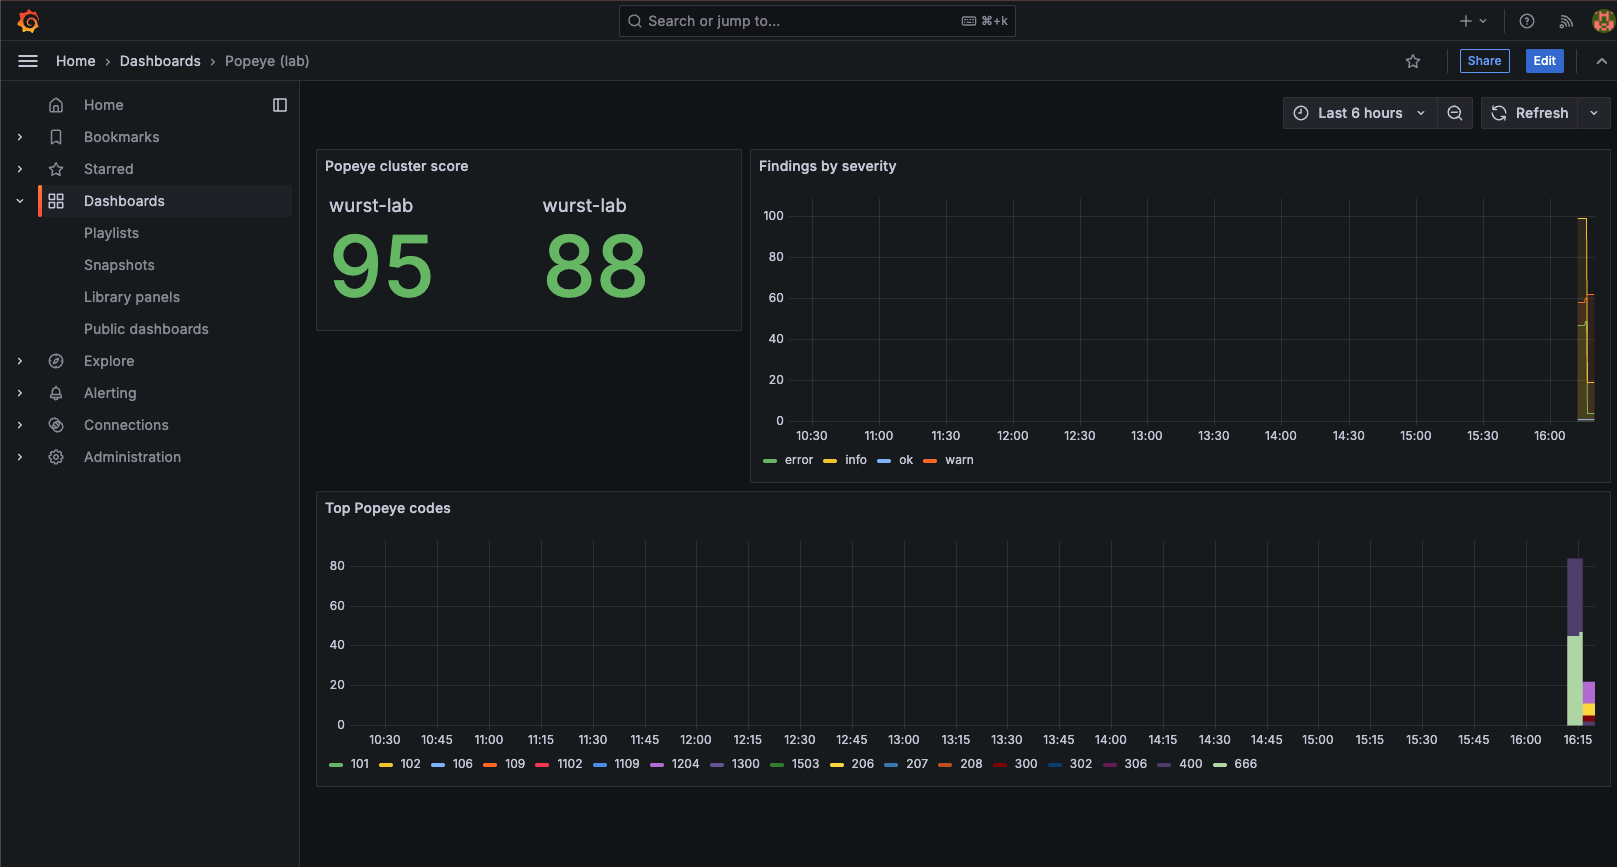The height and width of the screenshot is (867, 1617).
Task: Toggle code 101 series in legend
Action: click(360, 764)
